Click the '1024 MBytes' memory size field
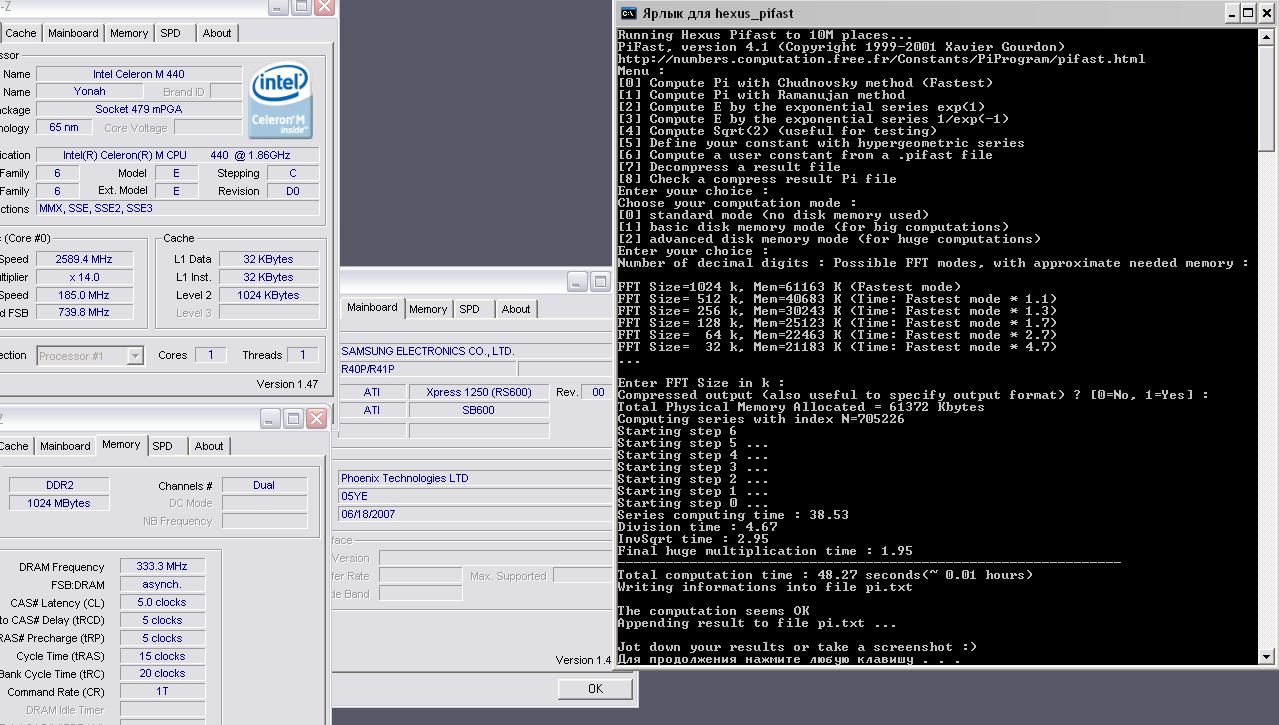This screenshot has height=725, width=1279. click(59, 503)
